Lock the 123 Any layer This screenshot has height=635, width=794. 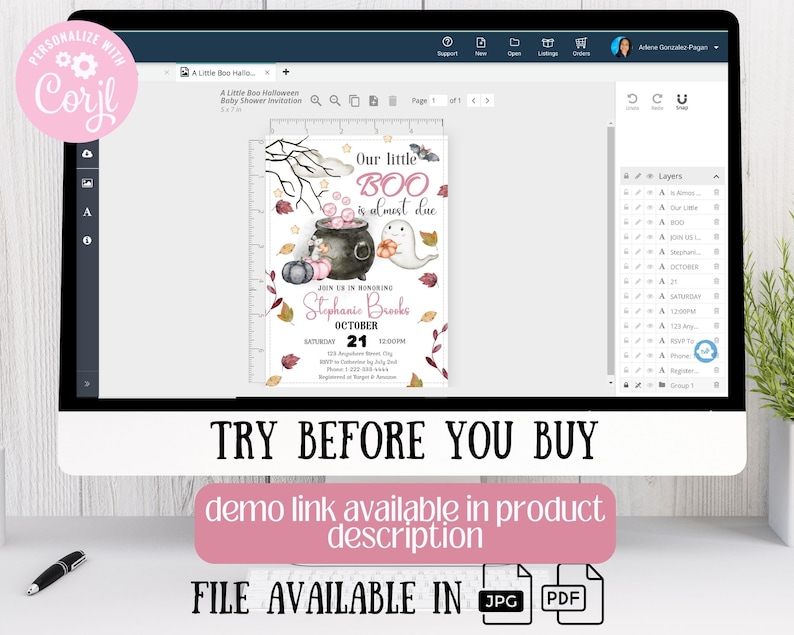point(626,326)
